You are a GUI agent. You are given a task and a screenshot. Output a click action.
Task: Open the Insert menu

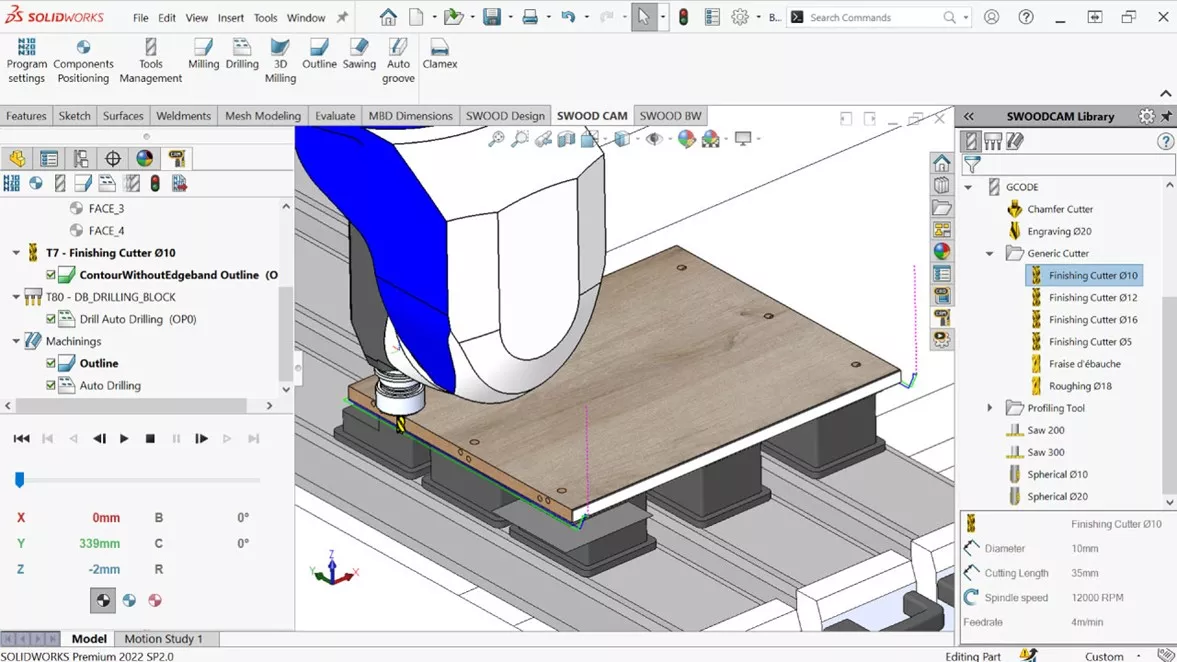[230, 17]
